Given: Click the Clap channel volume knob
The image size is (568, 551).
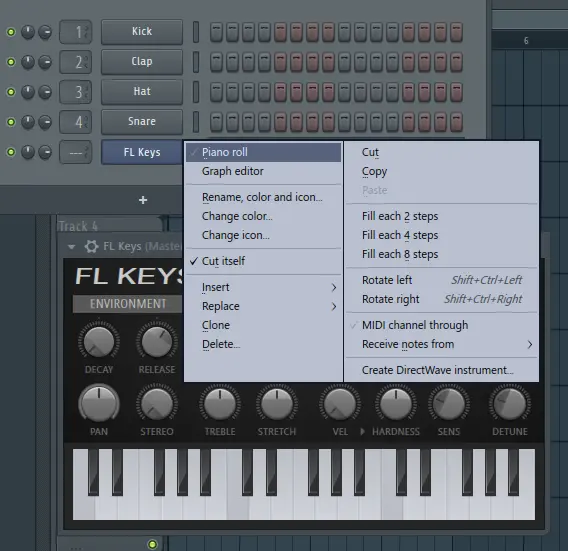Looking at the screenshot, I should point(45,62).
